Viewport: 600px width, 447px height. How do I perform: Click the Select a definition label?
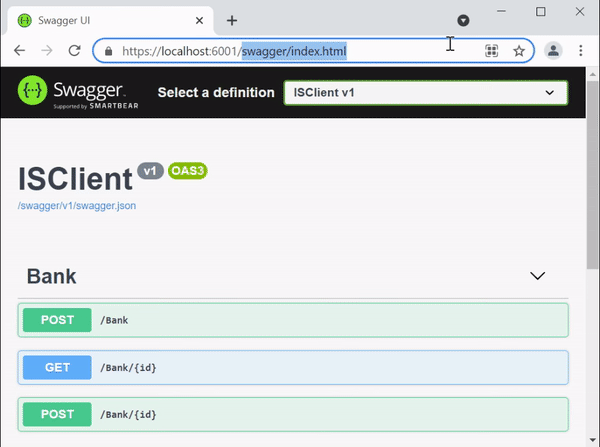click(216, 93)
